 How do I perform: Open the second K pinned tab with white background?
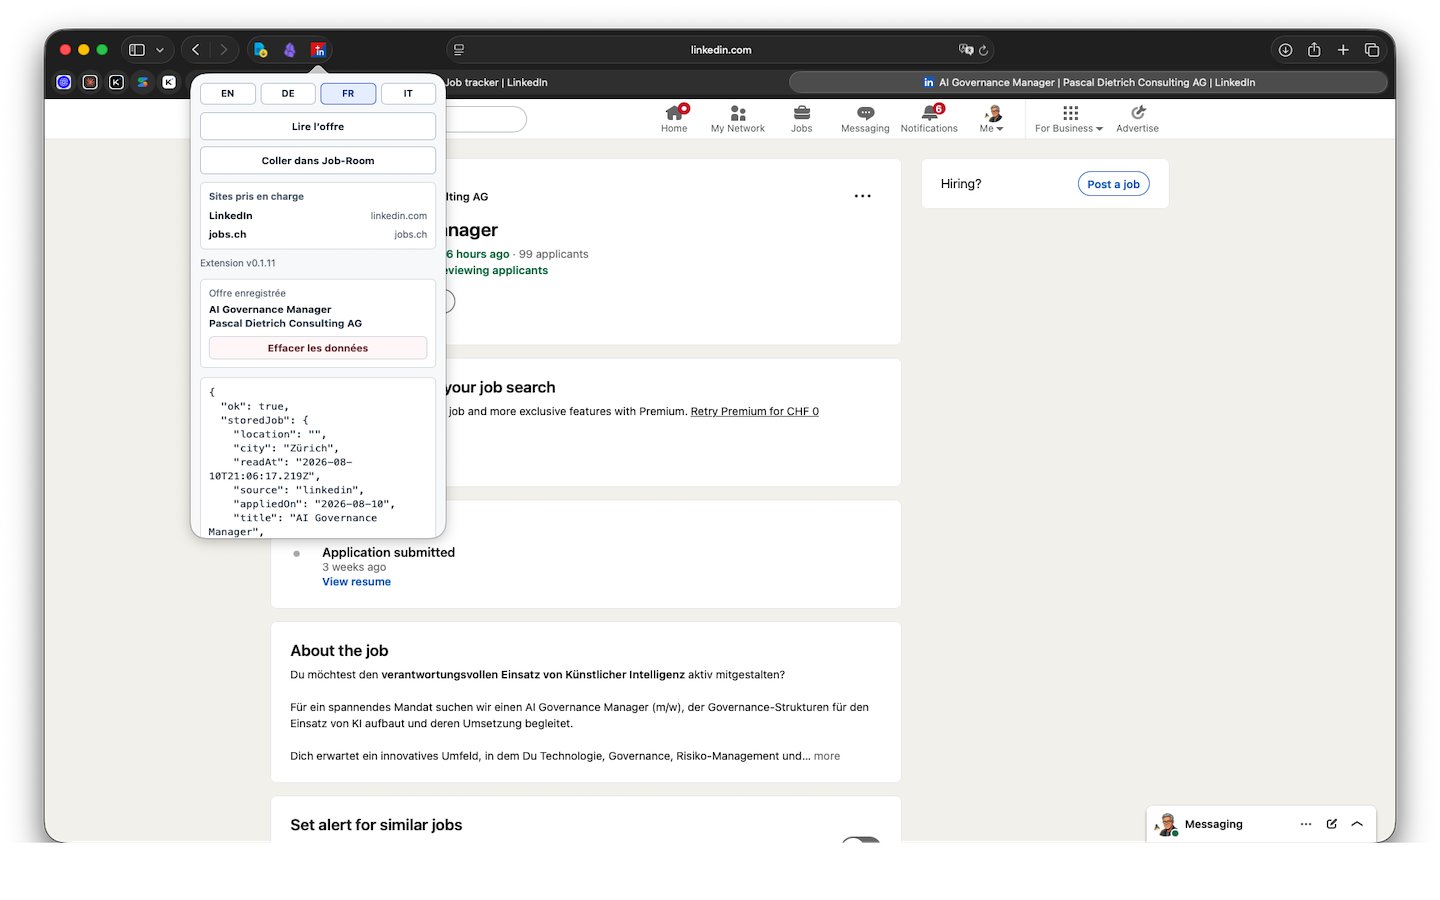(169, 82)
